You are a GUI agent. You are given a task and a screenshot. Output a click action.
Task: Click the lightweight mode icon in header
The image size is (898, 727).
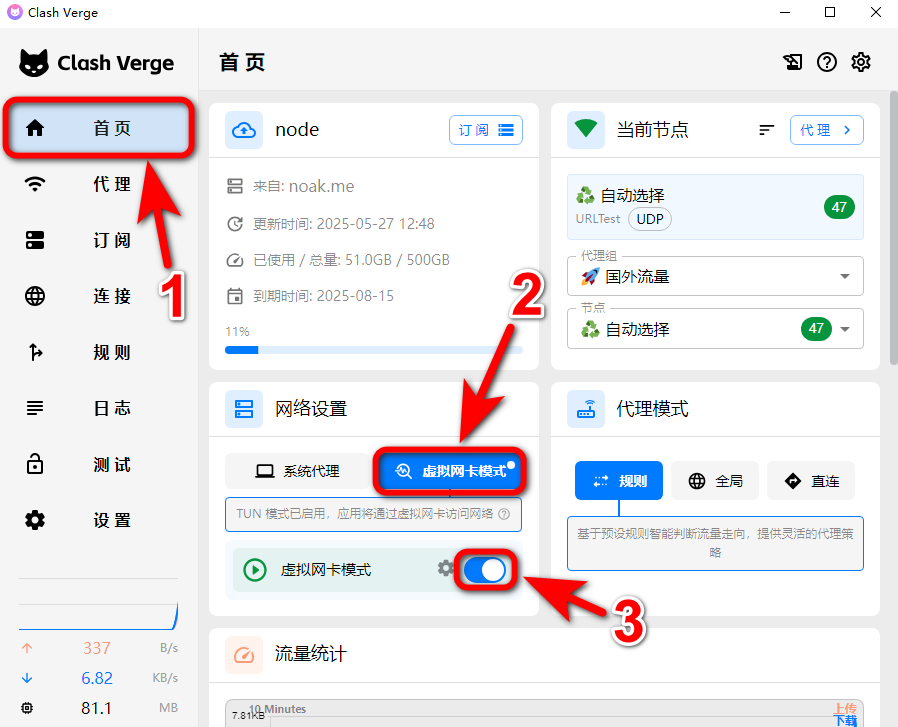[x=792, y=62]
